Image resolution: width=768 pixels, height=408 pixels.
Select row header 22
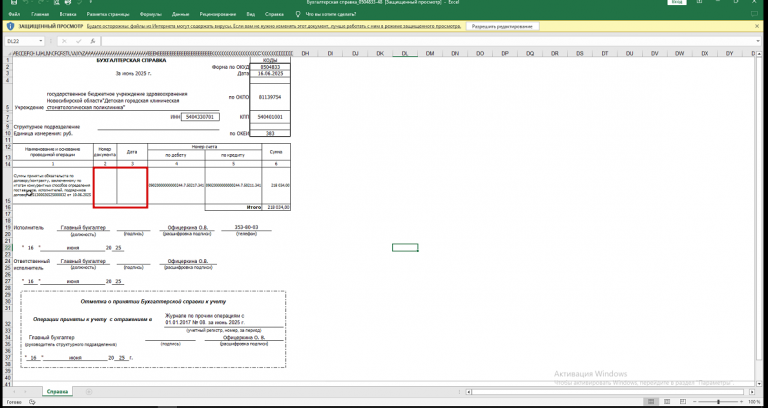(7, 248)
